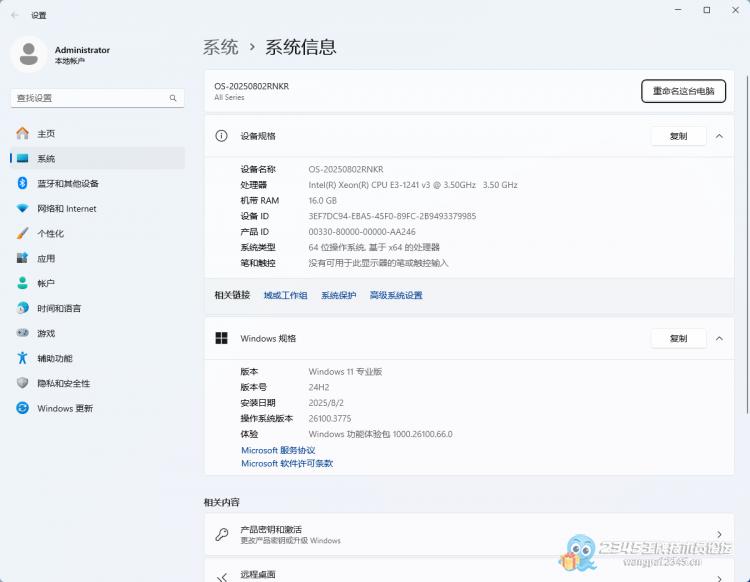The image size is (750, 582).
Task: Collapse the Windows 规格 section chevron
Action: coord(719,339)
